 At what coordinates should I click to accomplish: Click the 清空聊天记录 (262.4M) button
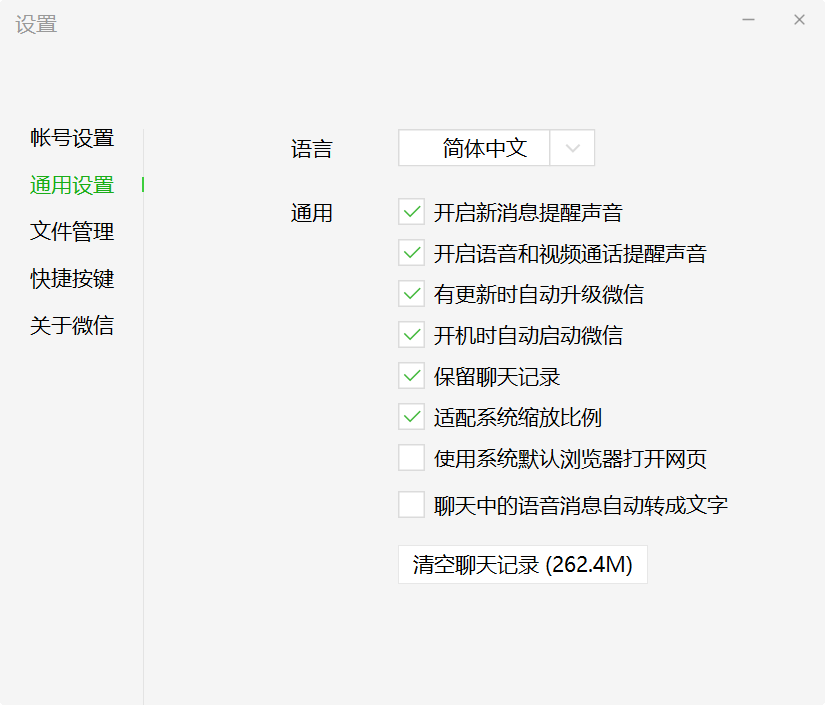pos(522,565)
